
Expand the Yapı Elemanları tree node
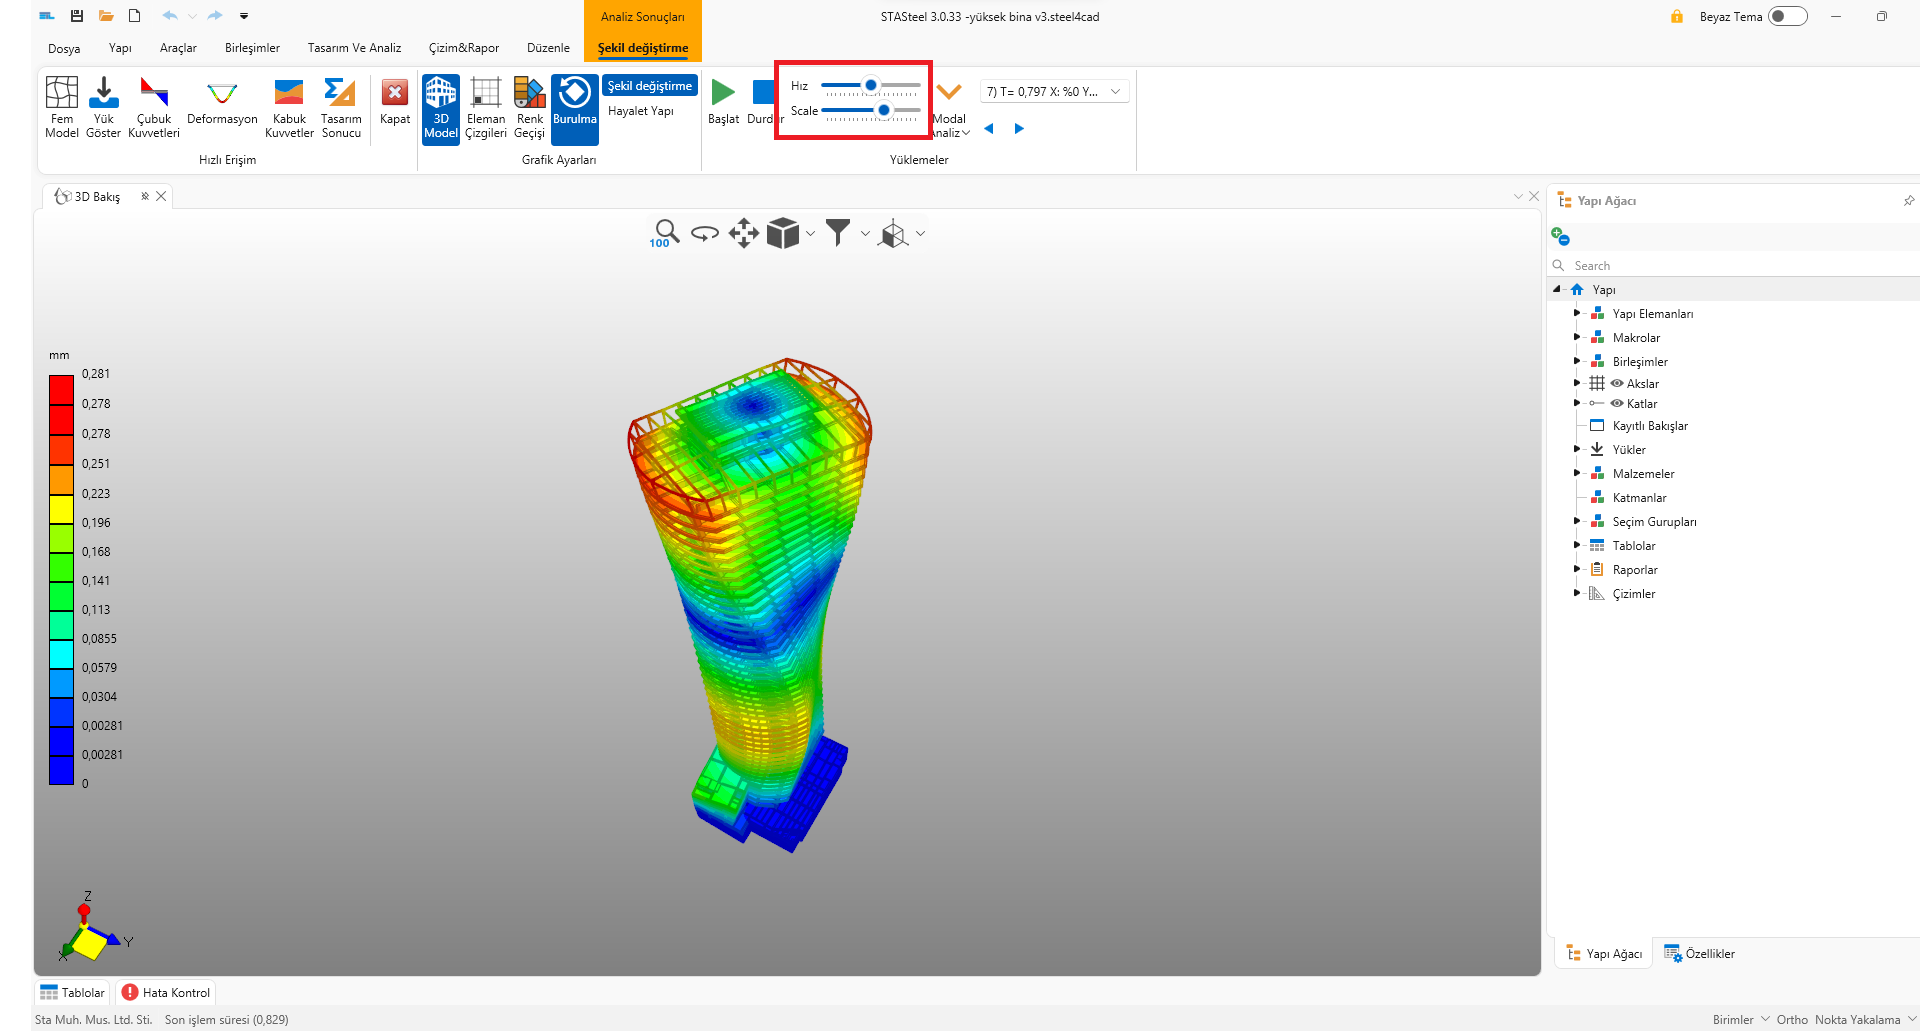coord(1577,314)
